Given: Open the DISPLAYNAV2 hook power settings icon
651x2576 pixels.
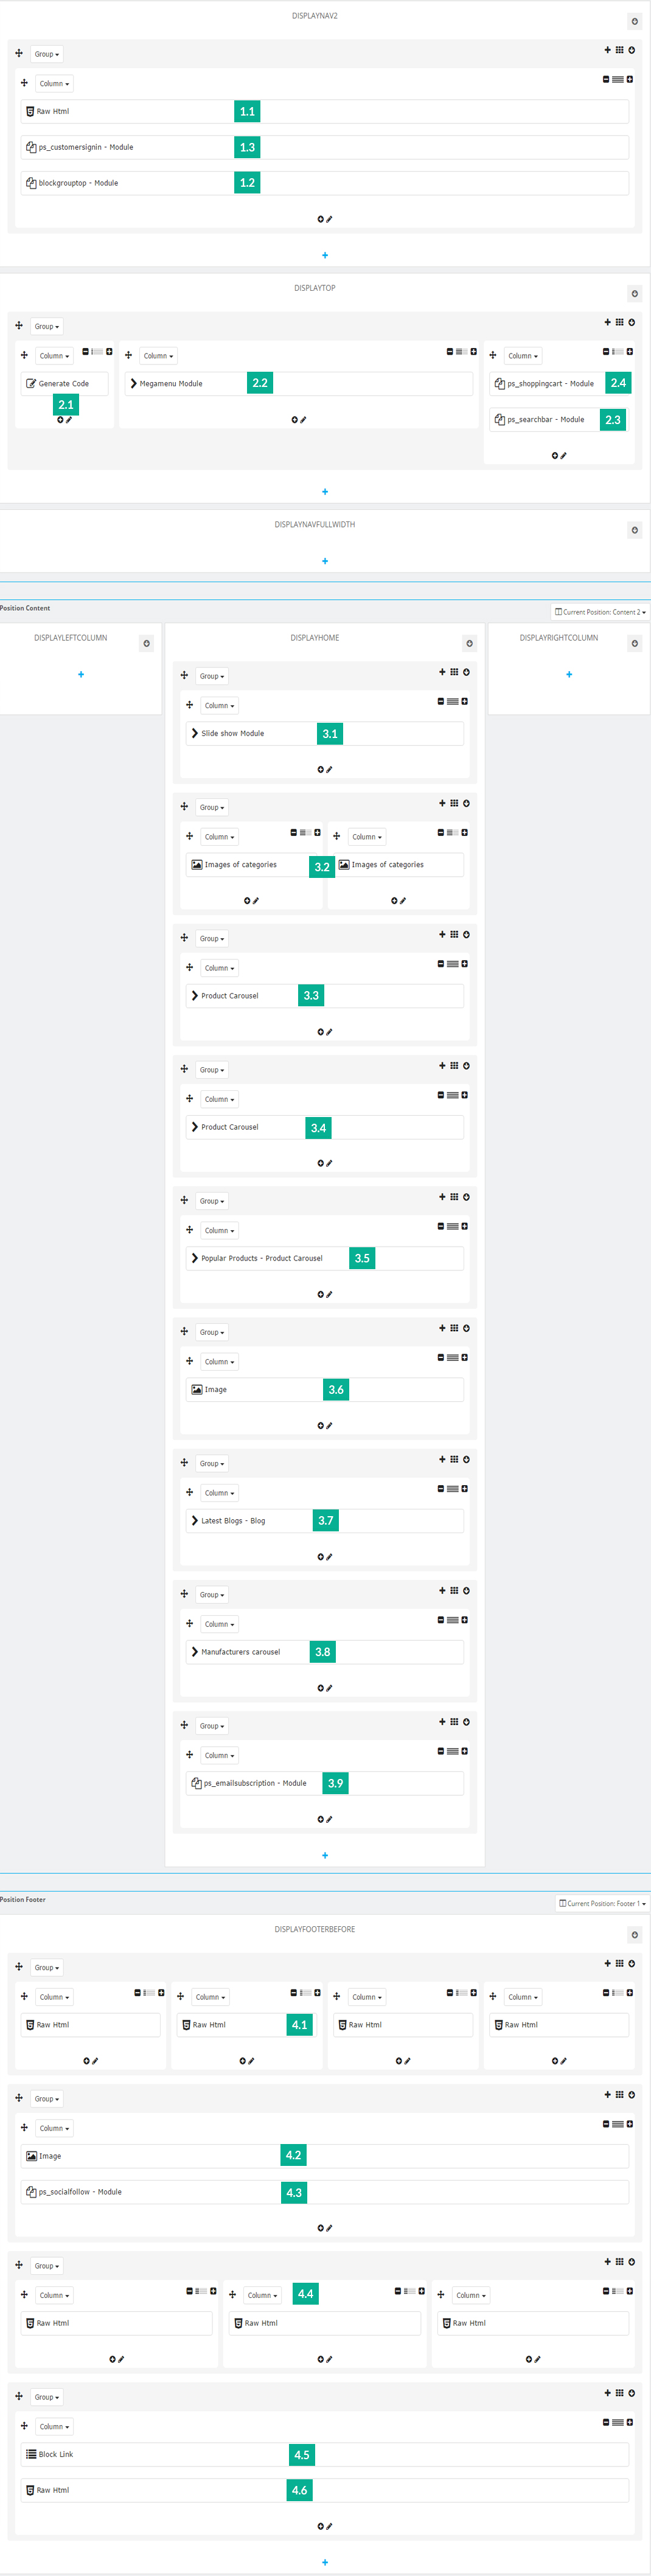Looking at the screenshot, I should click(x=634, y=21).
